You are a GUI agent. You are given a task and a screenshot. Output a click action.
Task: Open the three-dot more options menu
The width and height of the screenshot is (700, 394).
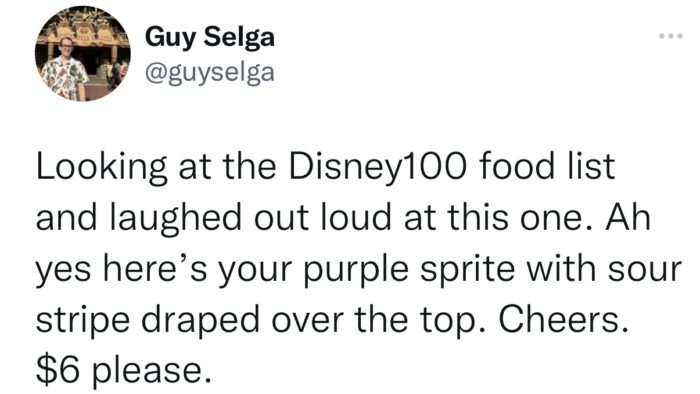pyautogui.click(x=671, y=36)
